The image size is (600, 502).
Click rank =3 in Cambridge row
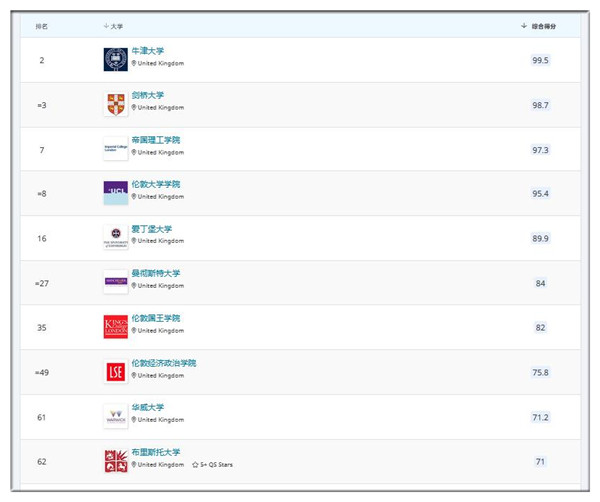42,105
